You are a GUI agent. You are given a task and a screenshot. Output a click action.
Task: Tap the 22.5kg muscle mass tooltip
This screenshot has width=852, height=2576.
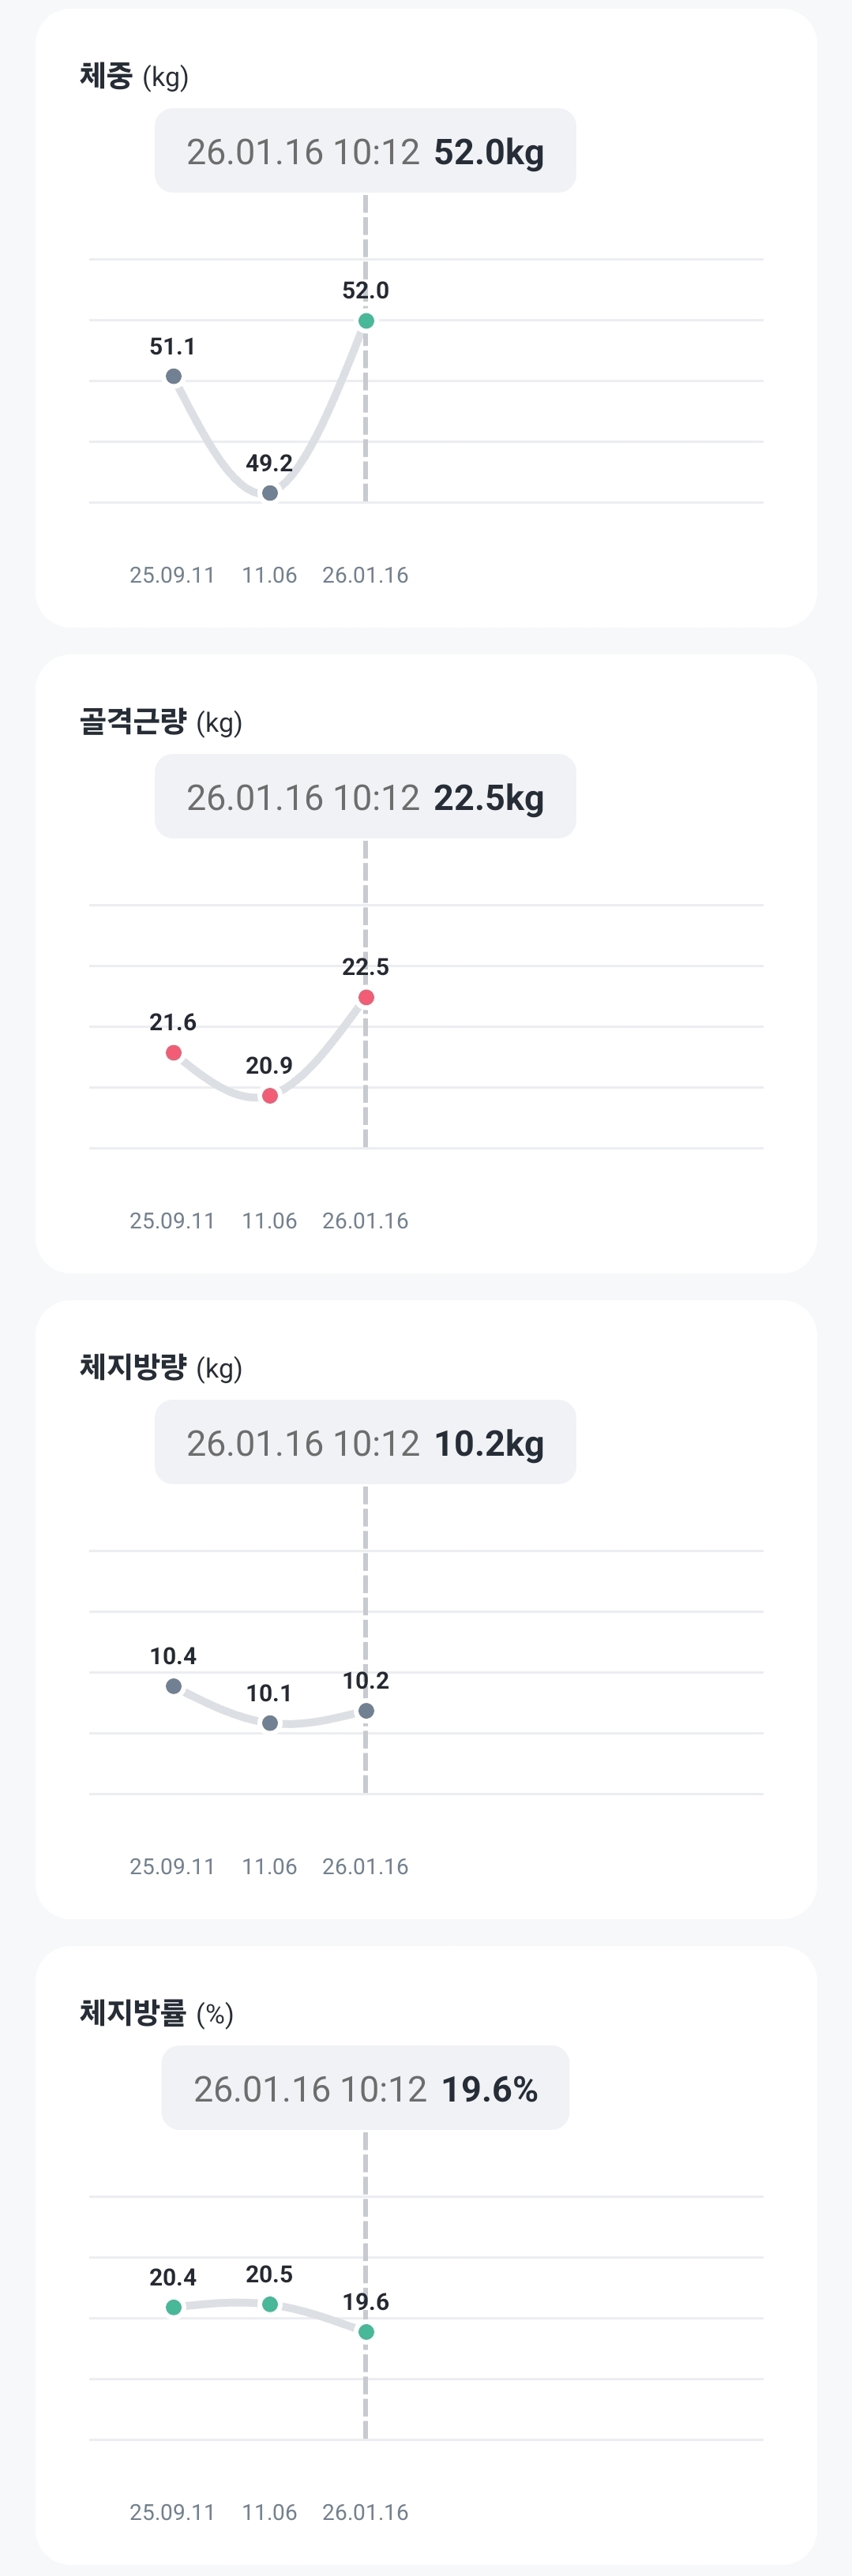[x=365, y=797]
